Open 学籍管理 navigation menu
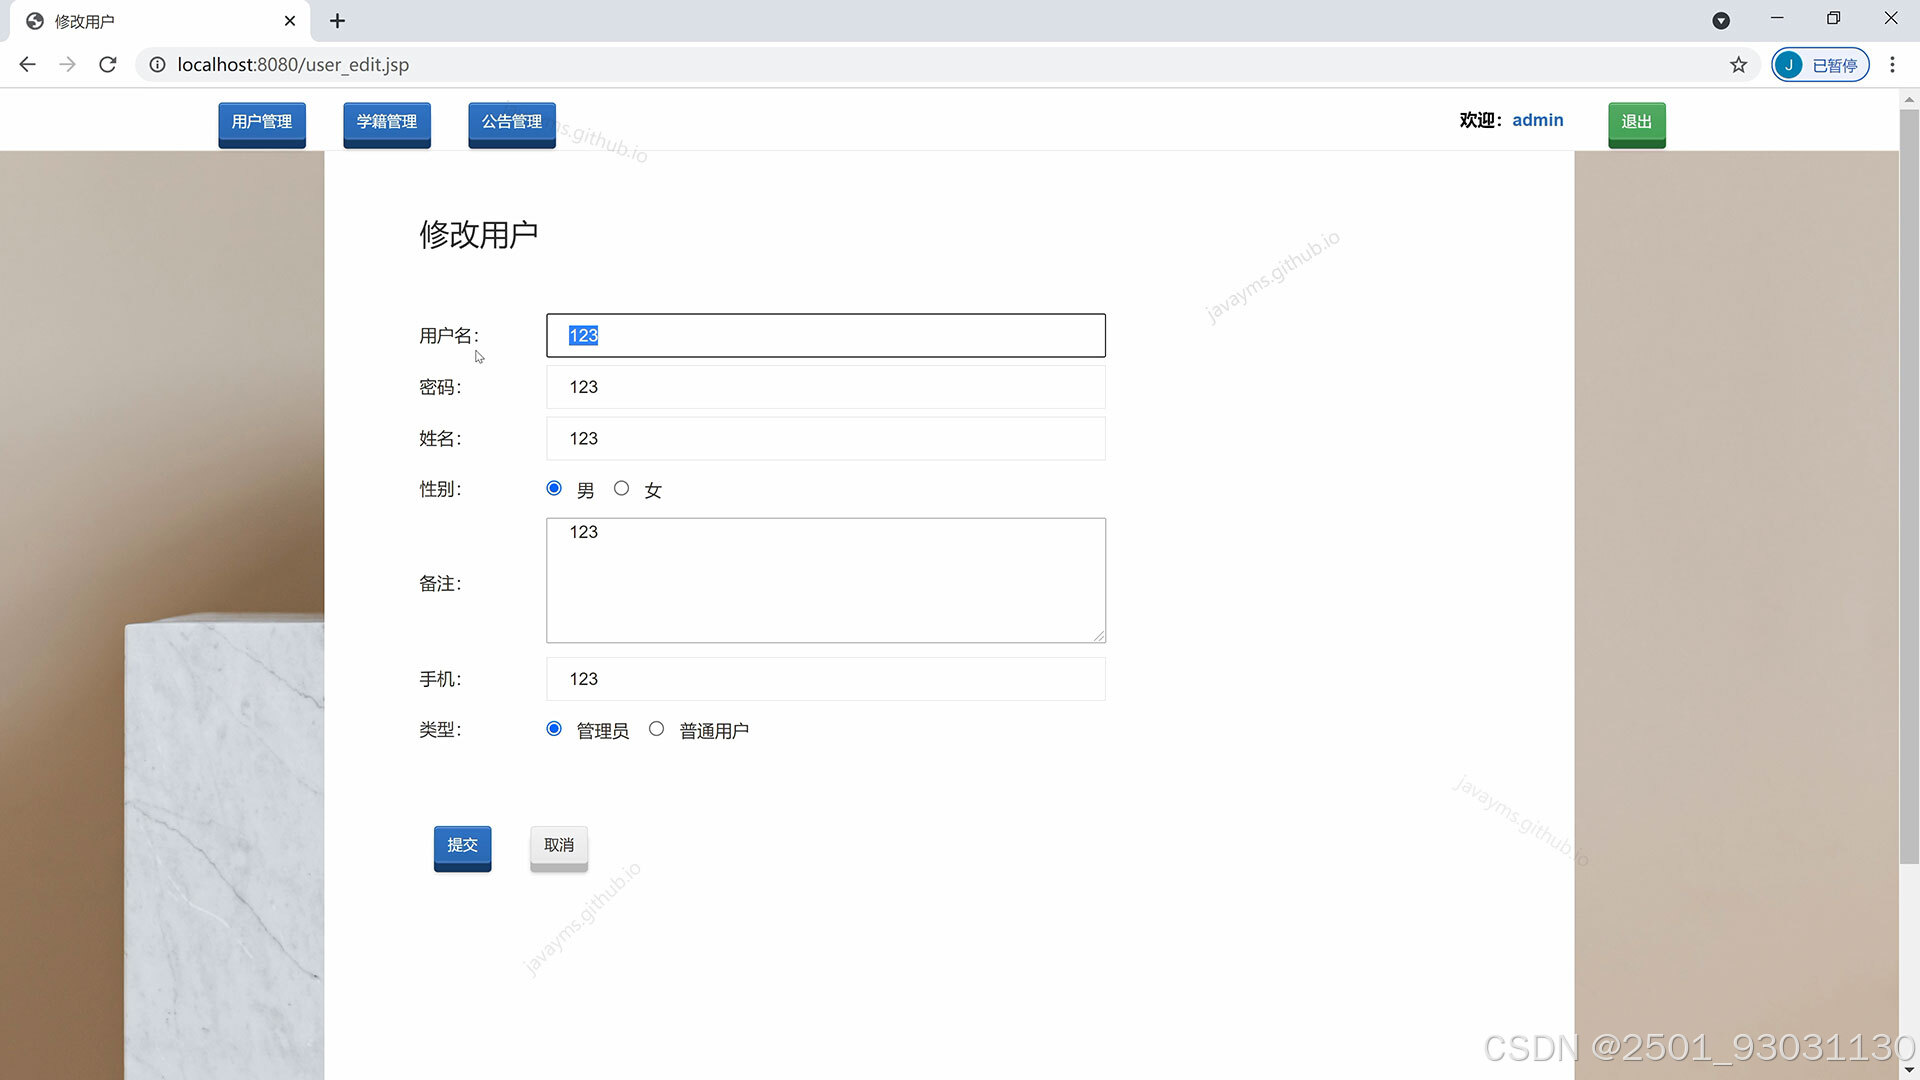This screenshot has width=1920, height=1080. (387, 123)
